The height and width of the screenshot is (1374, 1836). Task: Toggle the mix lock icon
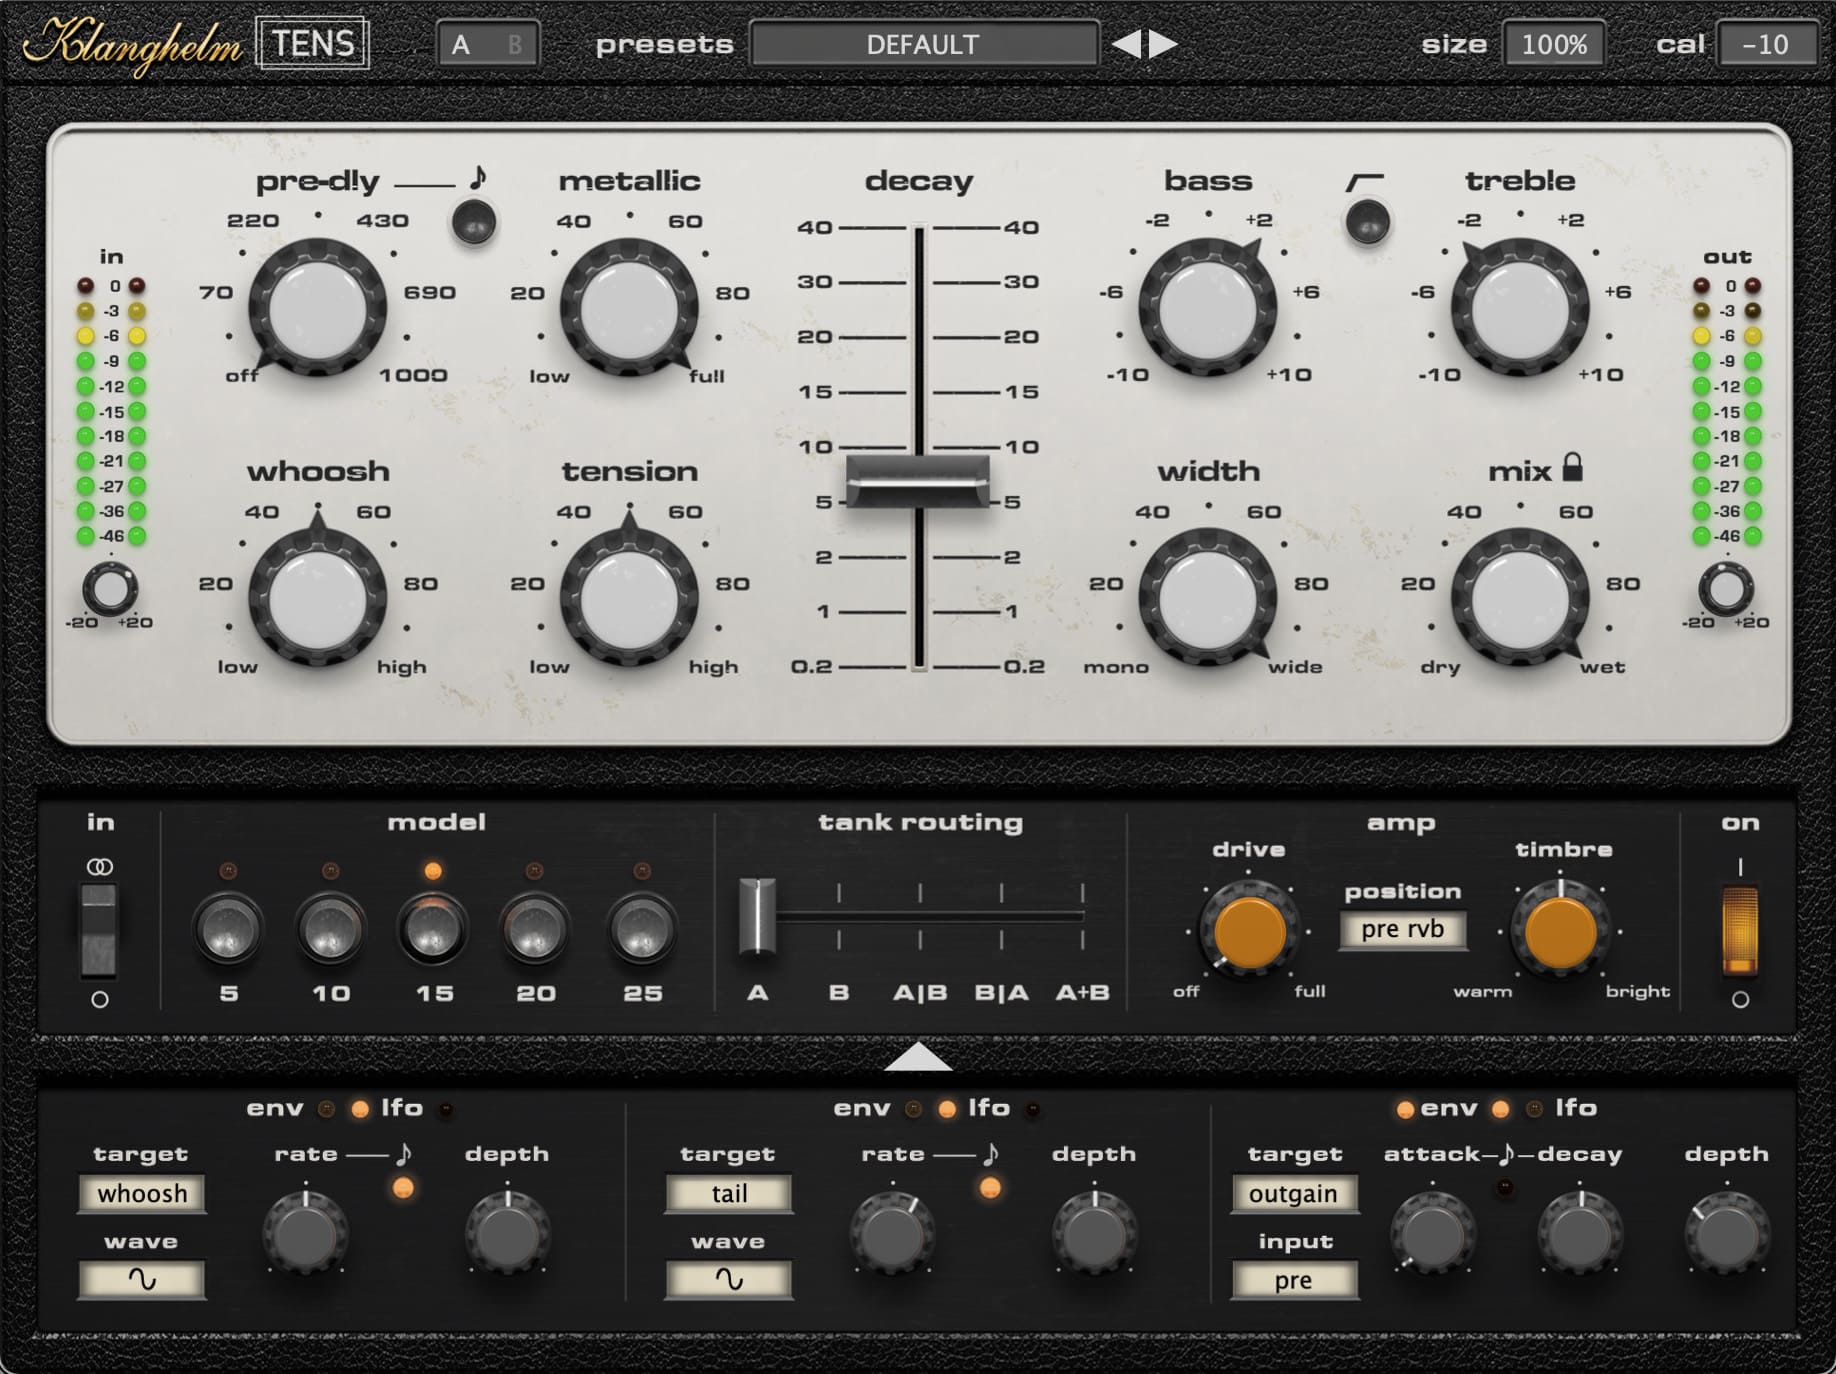pos(1572,467)
